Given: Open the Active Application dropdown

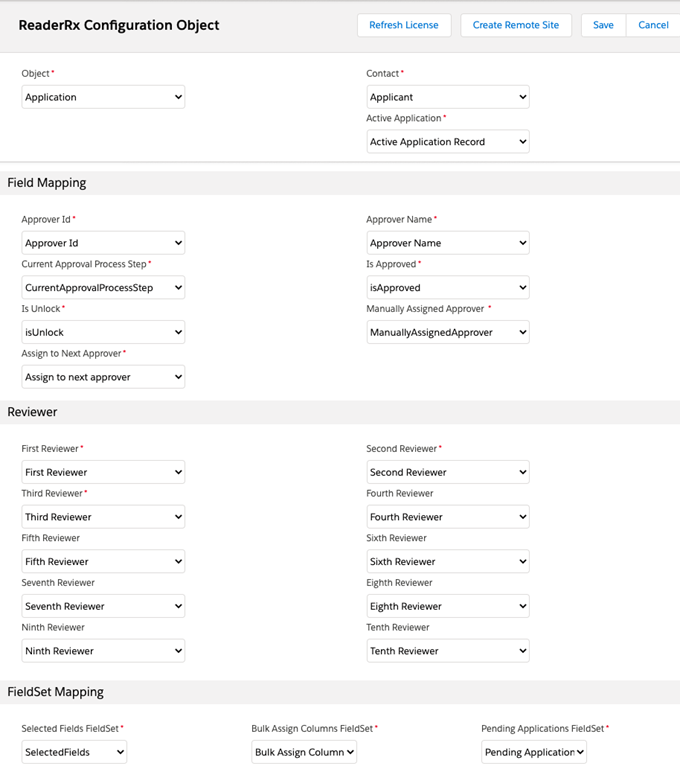Looking at the screenshot, I should point(448,142).
